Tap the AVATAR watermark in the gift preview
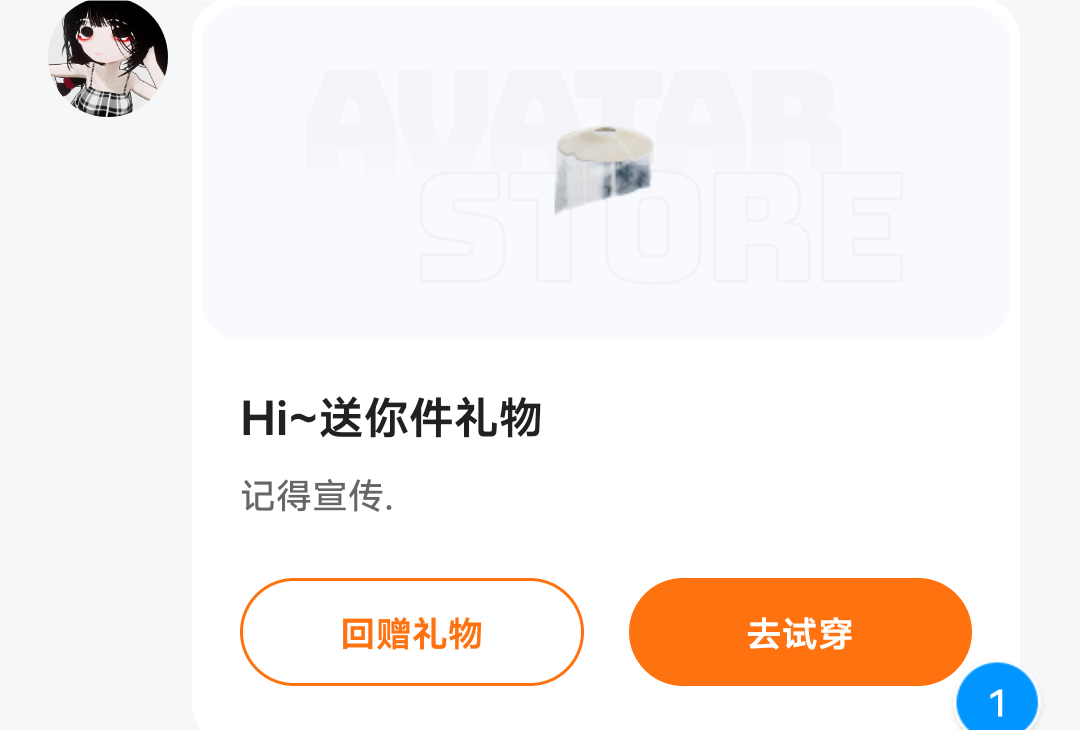Screen dimensions: 1080x730 [572, 123]
